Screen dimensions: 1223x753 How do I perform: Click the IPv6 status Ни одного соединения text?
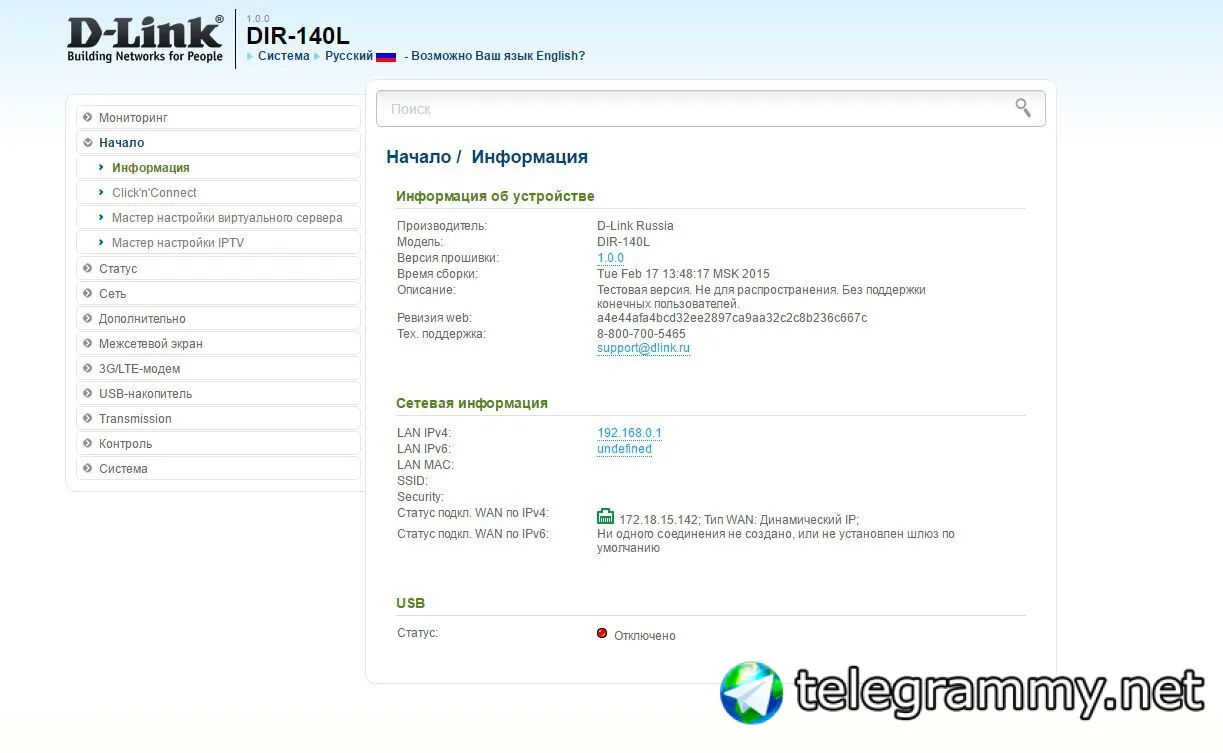776,541
